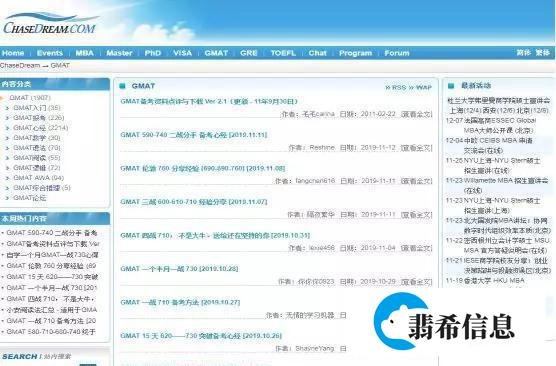Open article GMAT 一战 710 备考方法
556x366 pixels.
180,302
